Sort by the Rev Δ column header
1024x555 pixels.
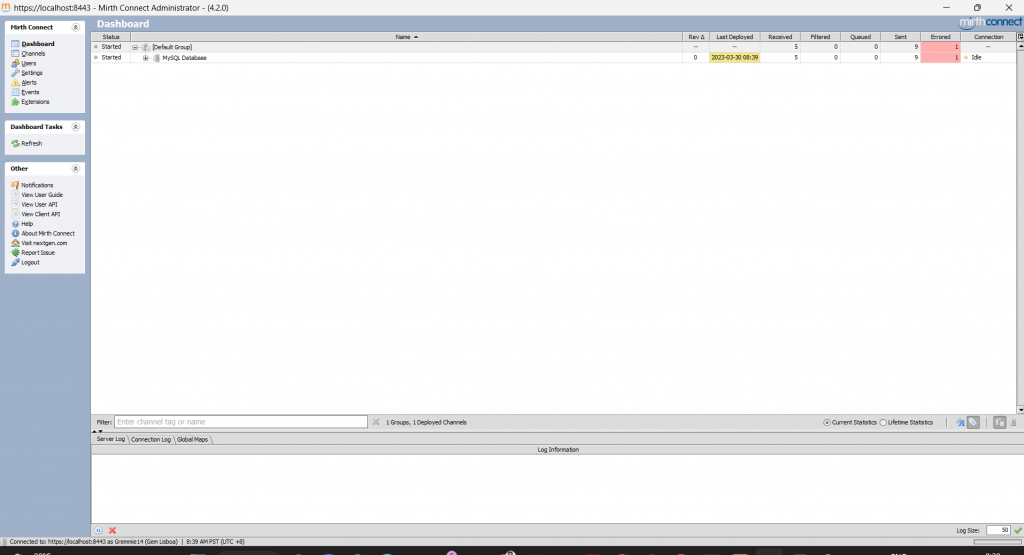696,37
